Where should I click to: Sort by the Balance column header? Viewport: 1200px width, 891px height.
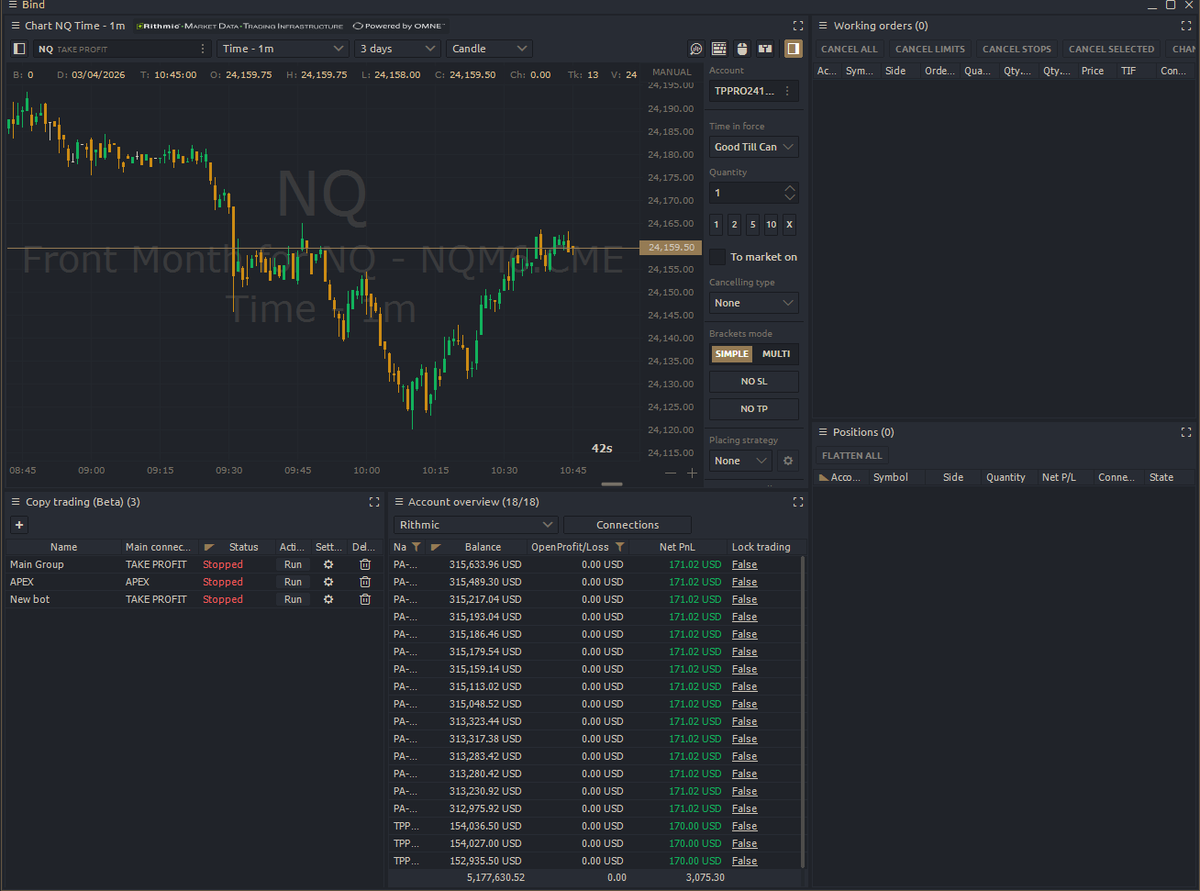point(483,547)
